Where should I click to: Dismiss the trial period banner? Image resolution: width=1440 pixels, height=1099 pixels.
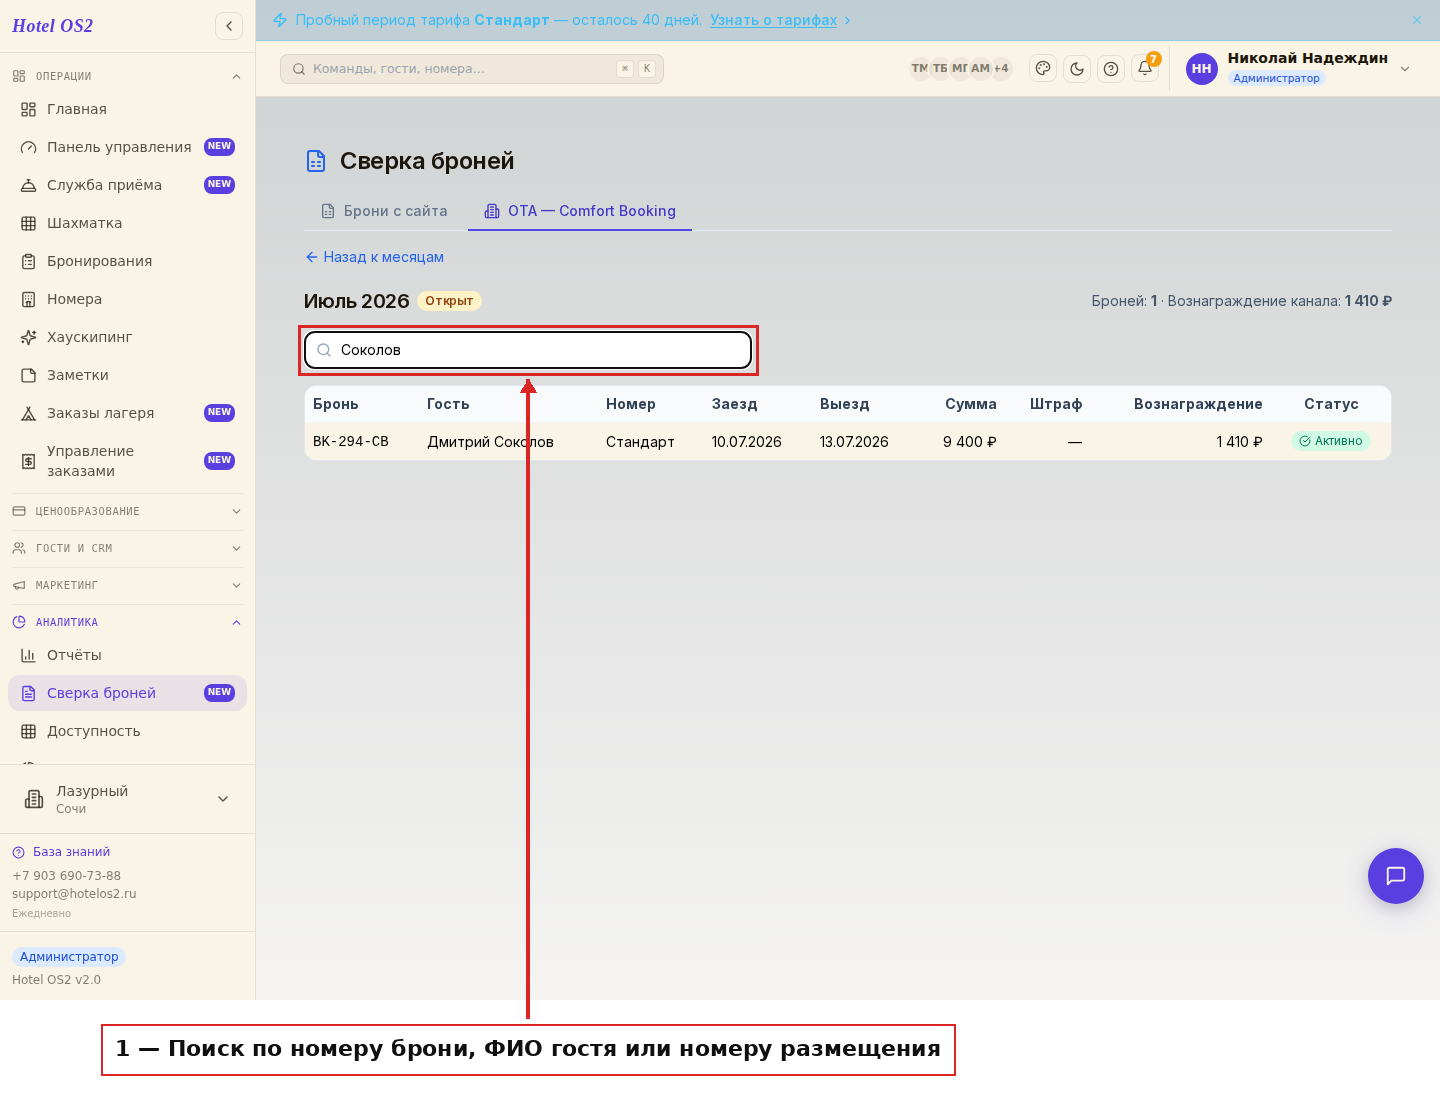(1417, 20)
